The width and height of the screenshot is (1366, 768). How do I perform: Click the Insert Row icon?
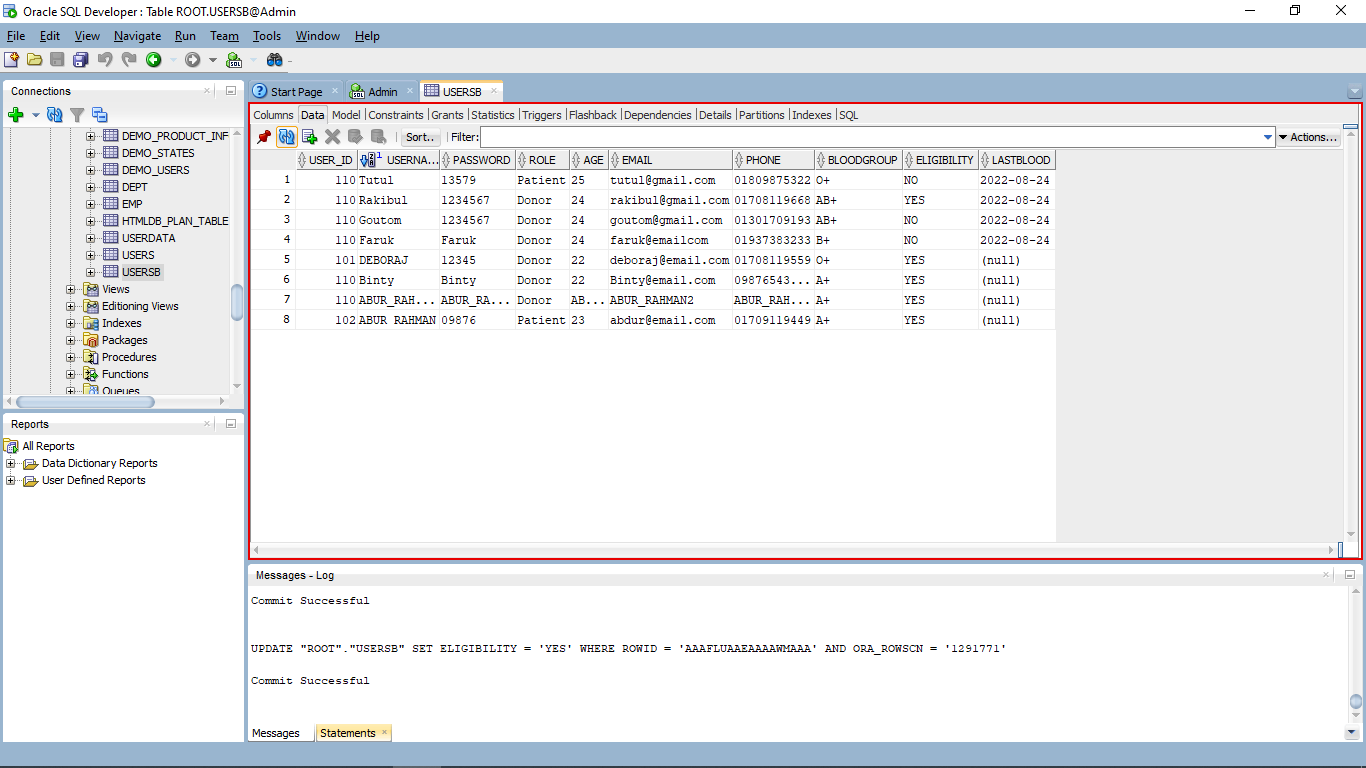(x=310, y=137)
